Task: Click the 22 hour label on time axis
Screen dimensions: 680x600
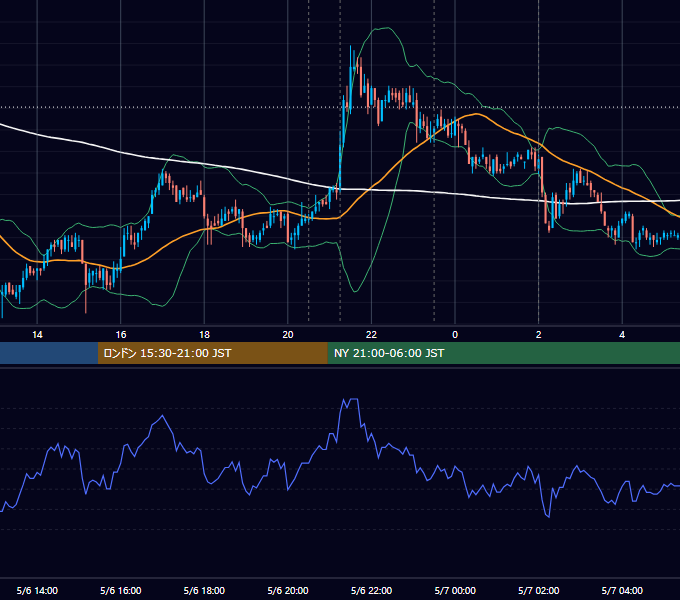Action: tap(371, 335)
